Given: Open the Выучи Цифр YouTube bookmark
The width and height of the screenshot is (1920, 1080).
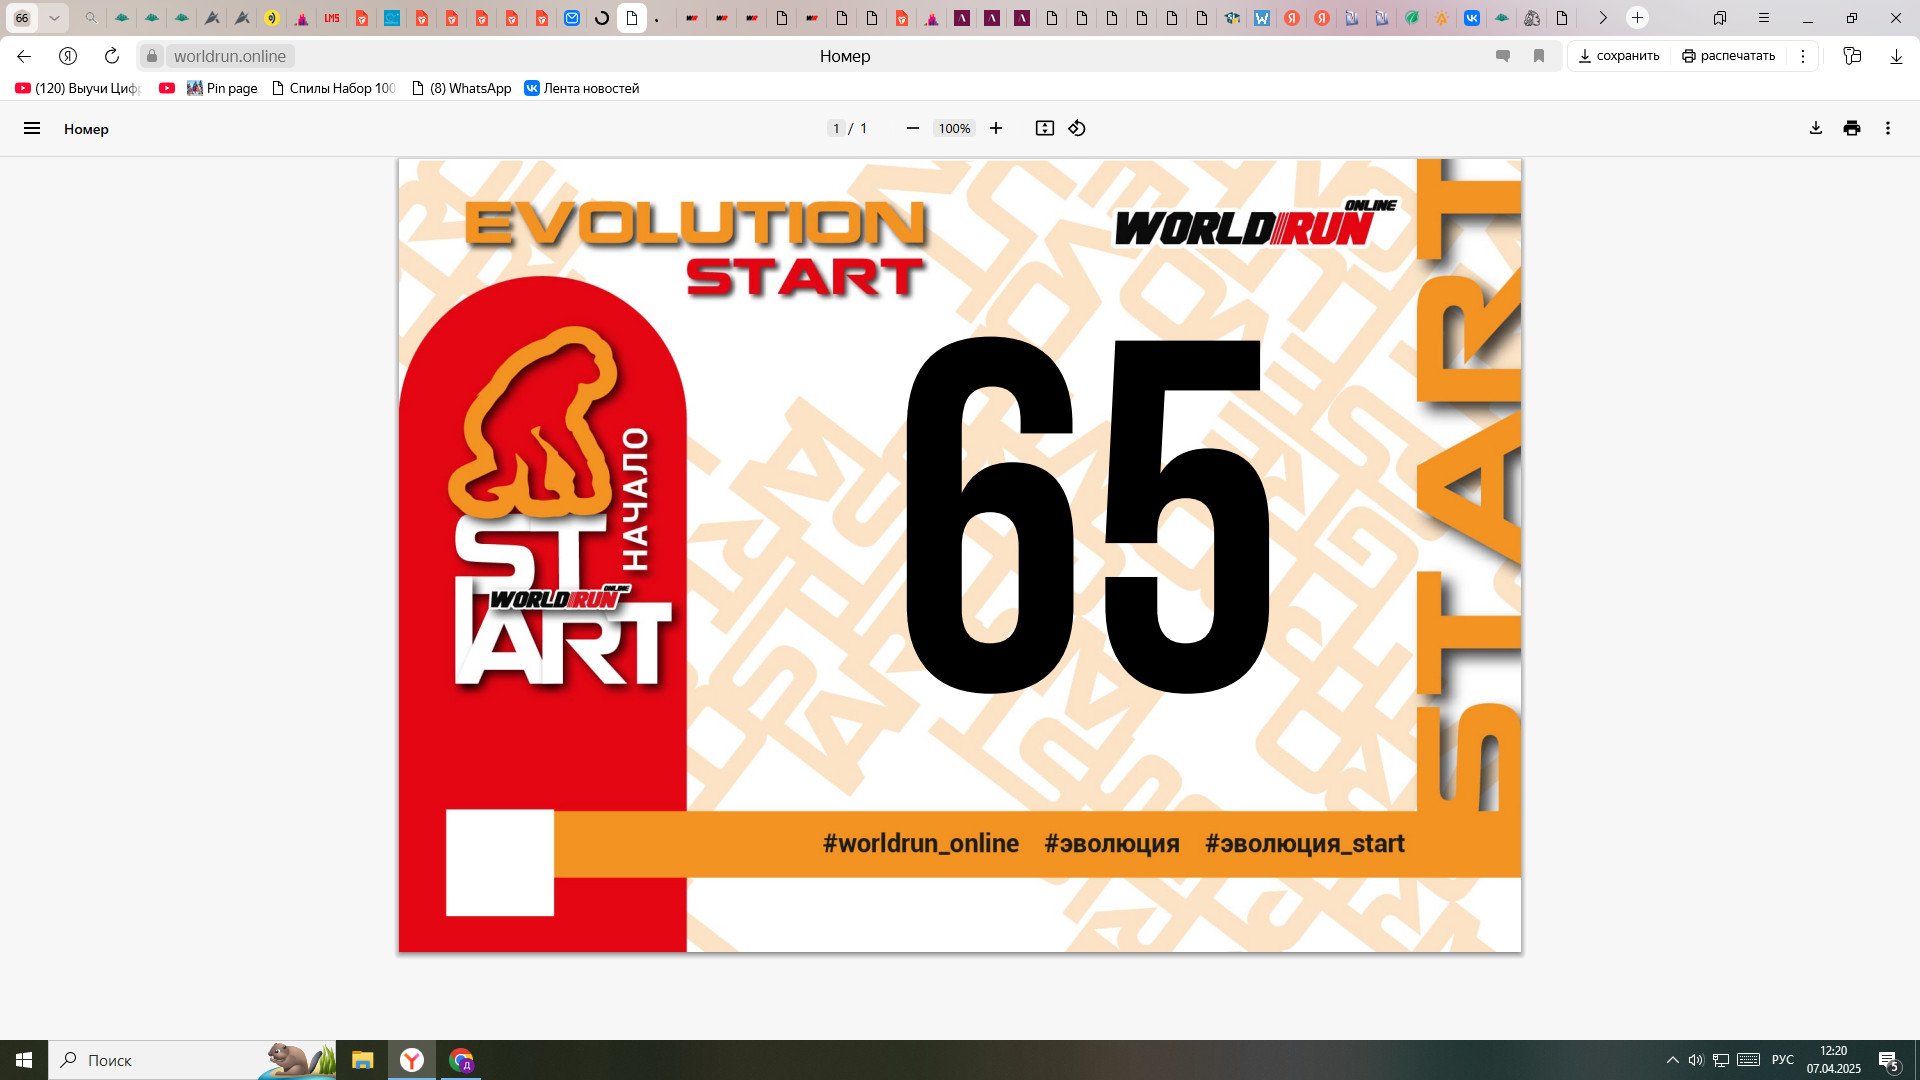Looking at the screenshot, I should point(78,88).
